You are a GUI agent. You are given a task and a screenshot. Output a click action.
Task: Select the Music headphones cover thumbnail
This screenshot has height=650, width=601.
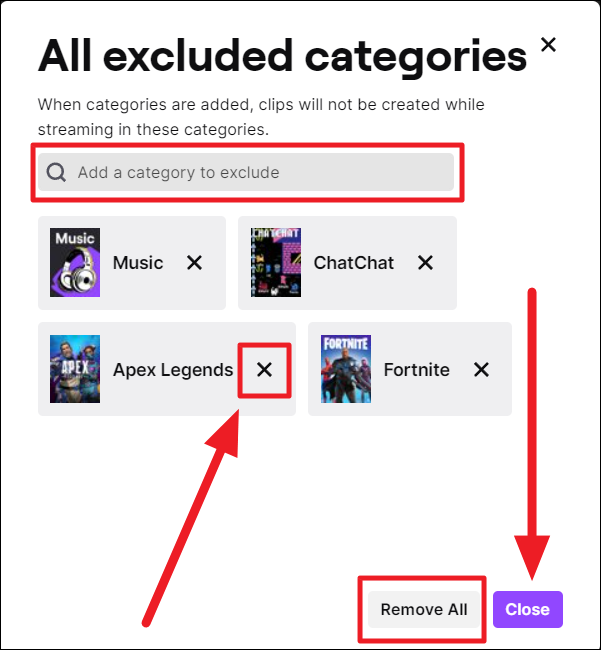click(x=75, y=262)
